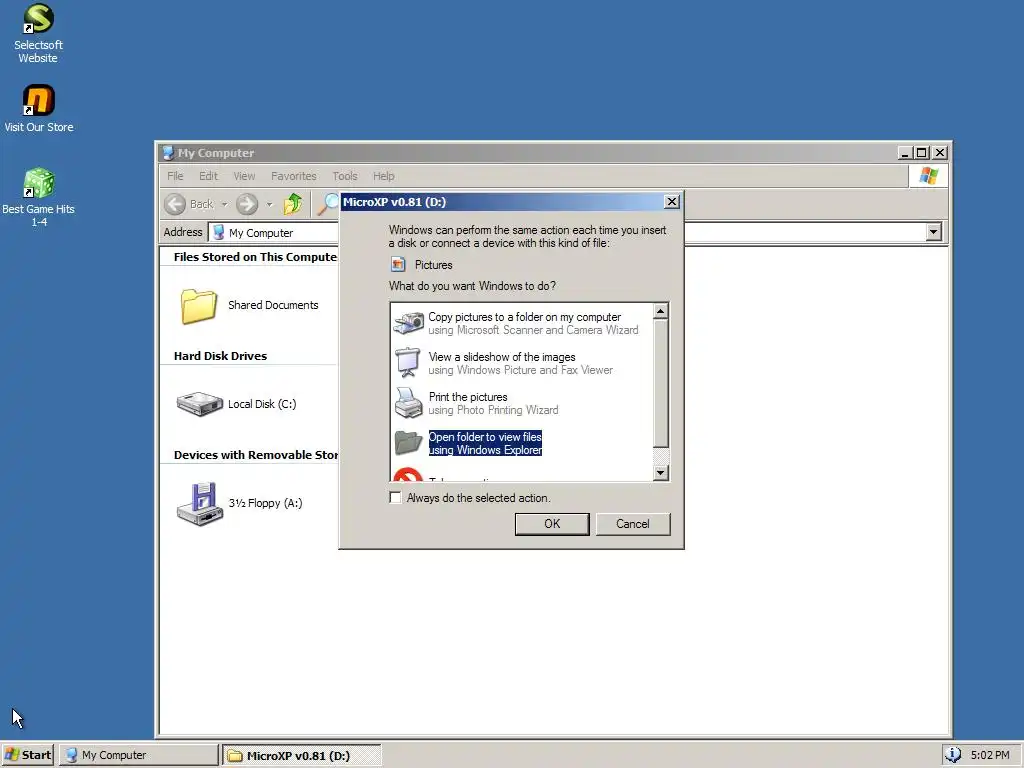Open the Help menu
The width and height of the screenshot is (1024, 768).
pos(383,176)
